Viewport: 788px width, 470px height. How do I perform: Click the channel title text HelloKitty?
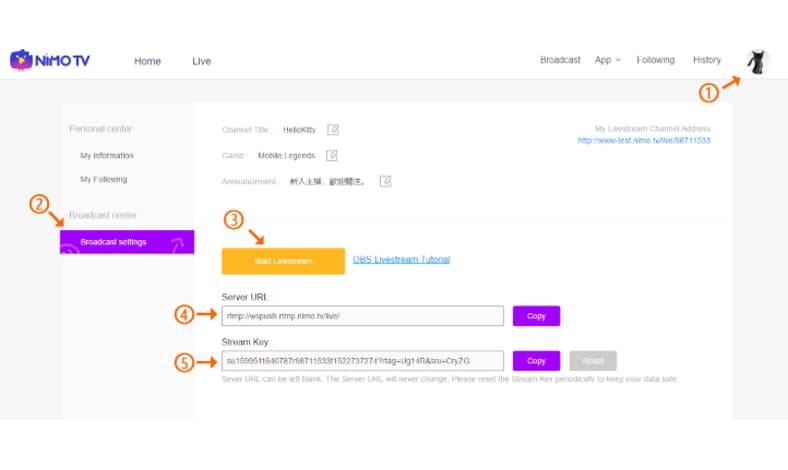(299, 130)
